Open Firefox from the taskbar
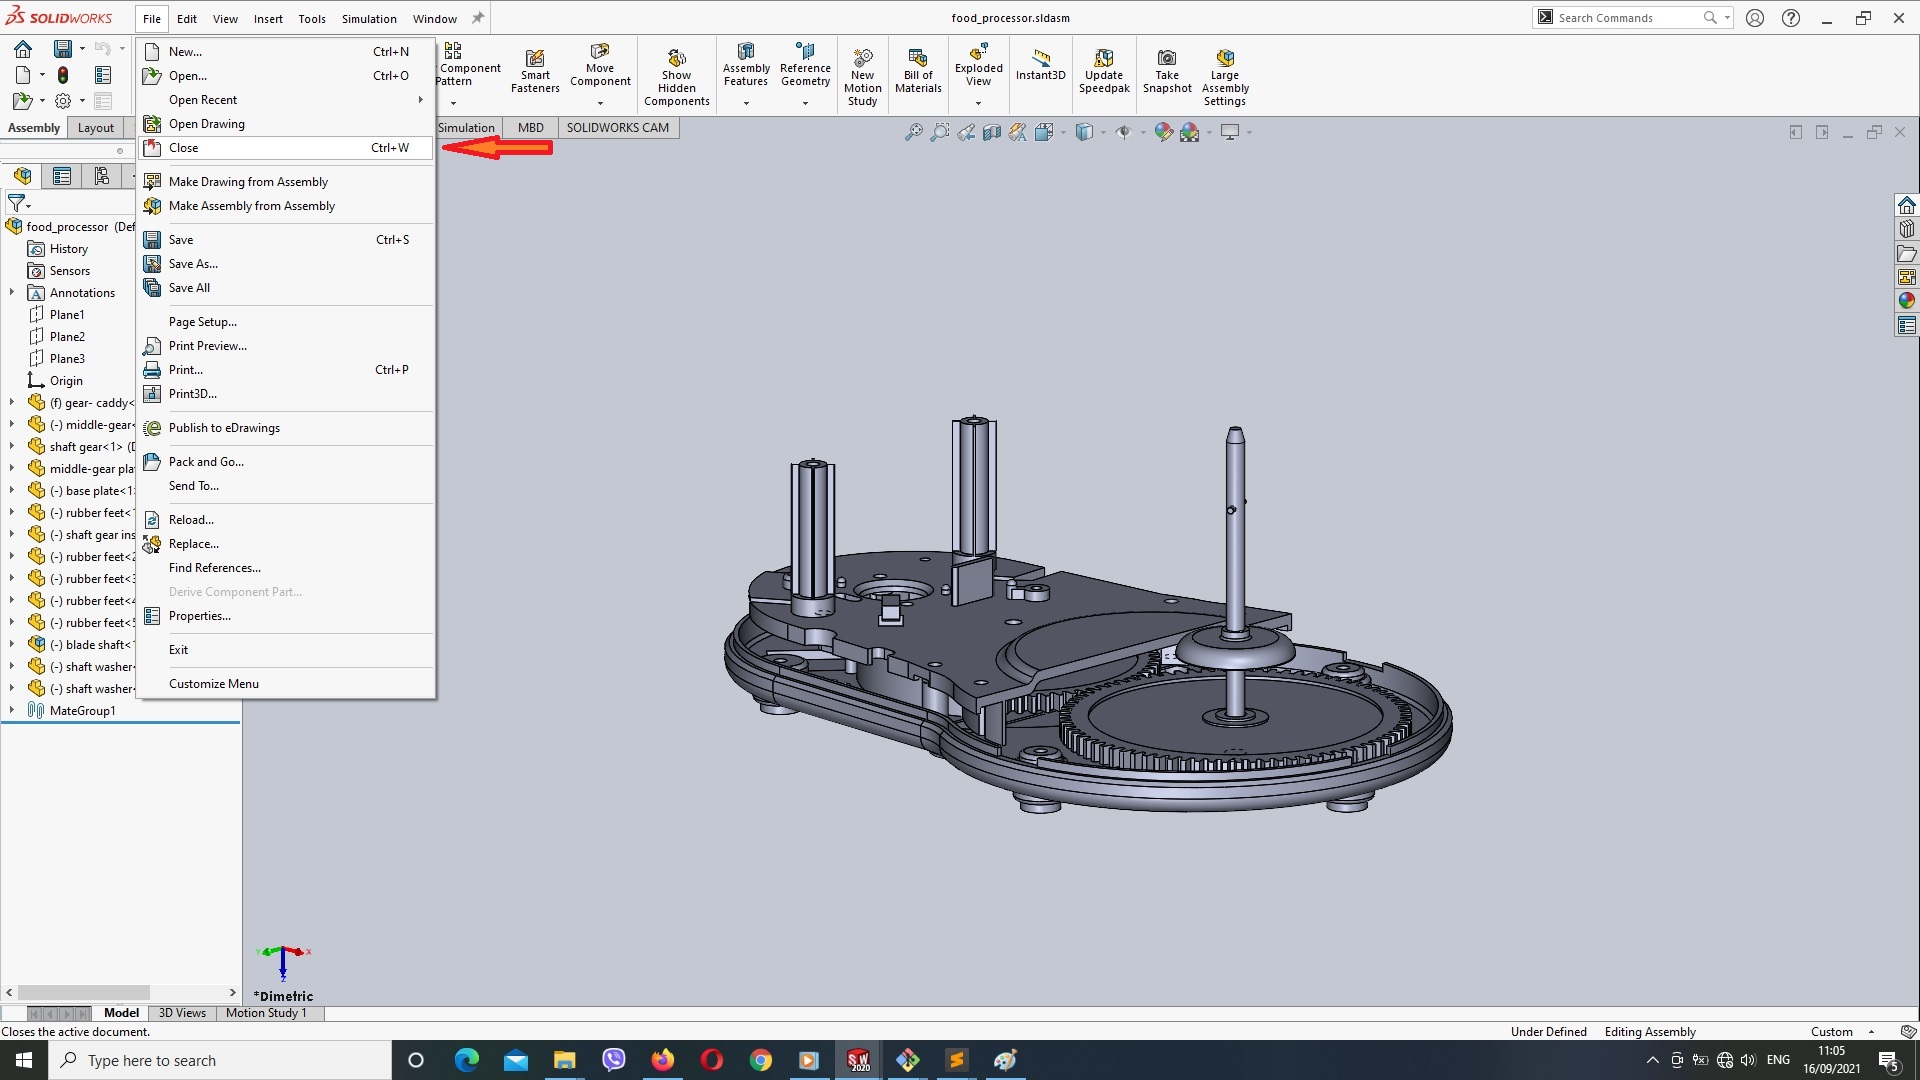 coord(663,1060)
